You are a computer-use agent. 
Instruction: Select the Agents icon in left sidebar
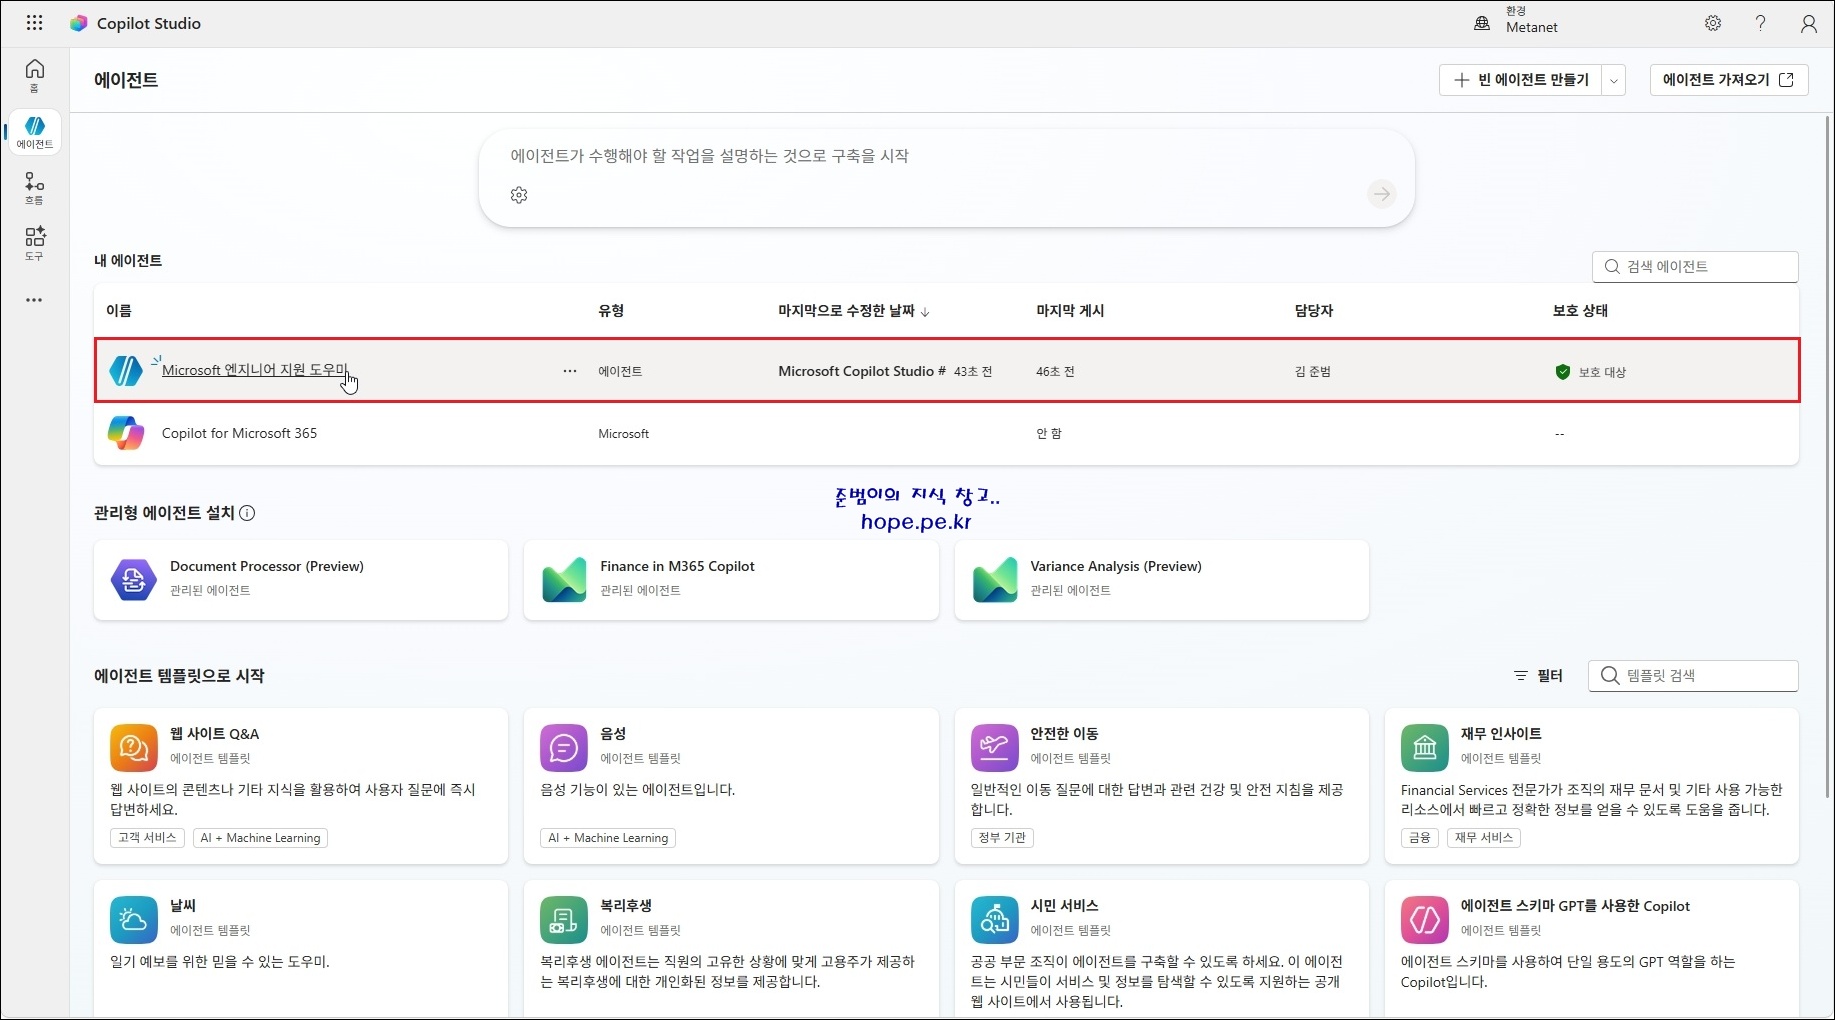click(35, 131)
